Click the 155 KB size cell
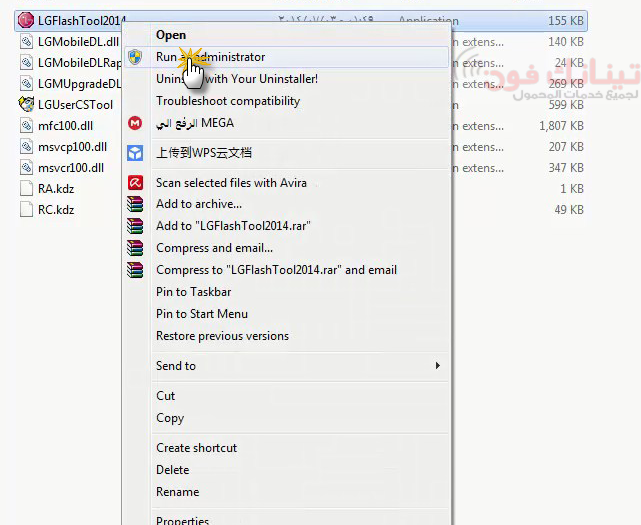Viewport: 641px width, 525px height. (566, 21)
